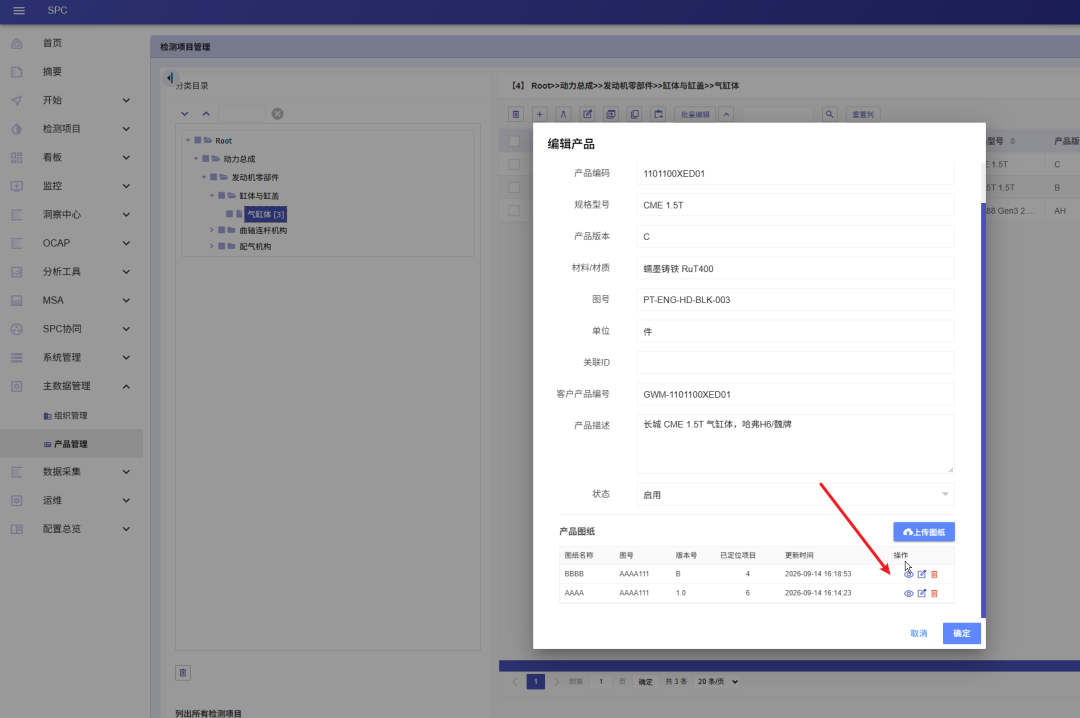
Task: Click the 产品描述 text area
Action: (796, 444)
